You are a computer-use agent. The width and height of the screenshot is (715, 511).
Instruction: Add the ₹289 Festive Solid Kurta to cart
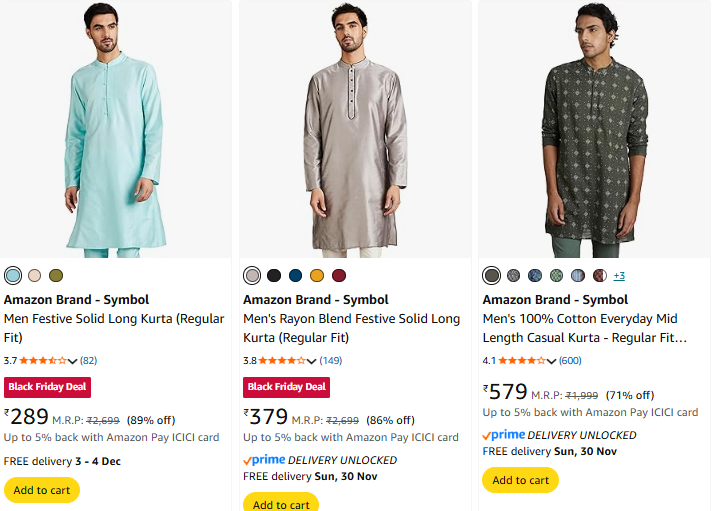[x=41, y=490]
